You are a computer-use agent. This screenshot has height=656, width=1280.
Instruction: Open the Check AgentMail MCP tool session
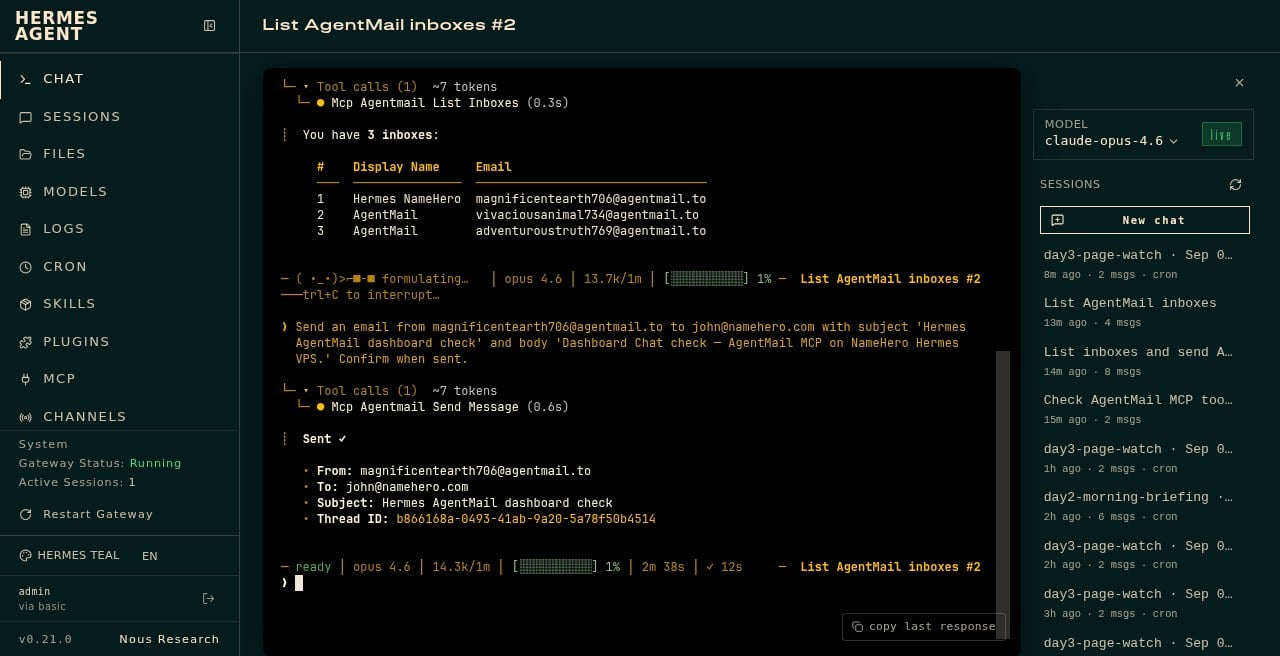(1144, 409)
